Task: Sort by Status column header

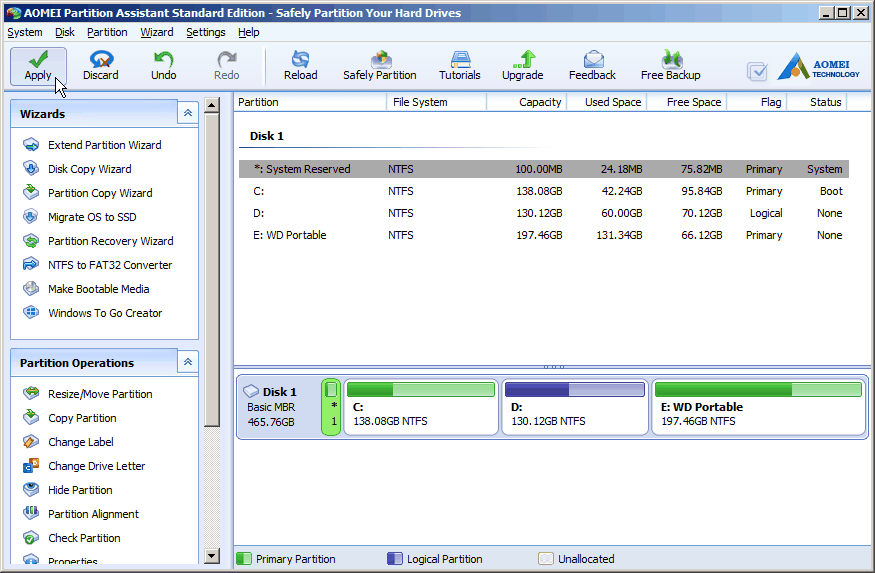Action: coord(818,102)
